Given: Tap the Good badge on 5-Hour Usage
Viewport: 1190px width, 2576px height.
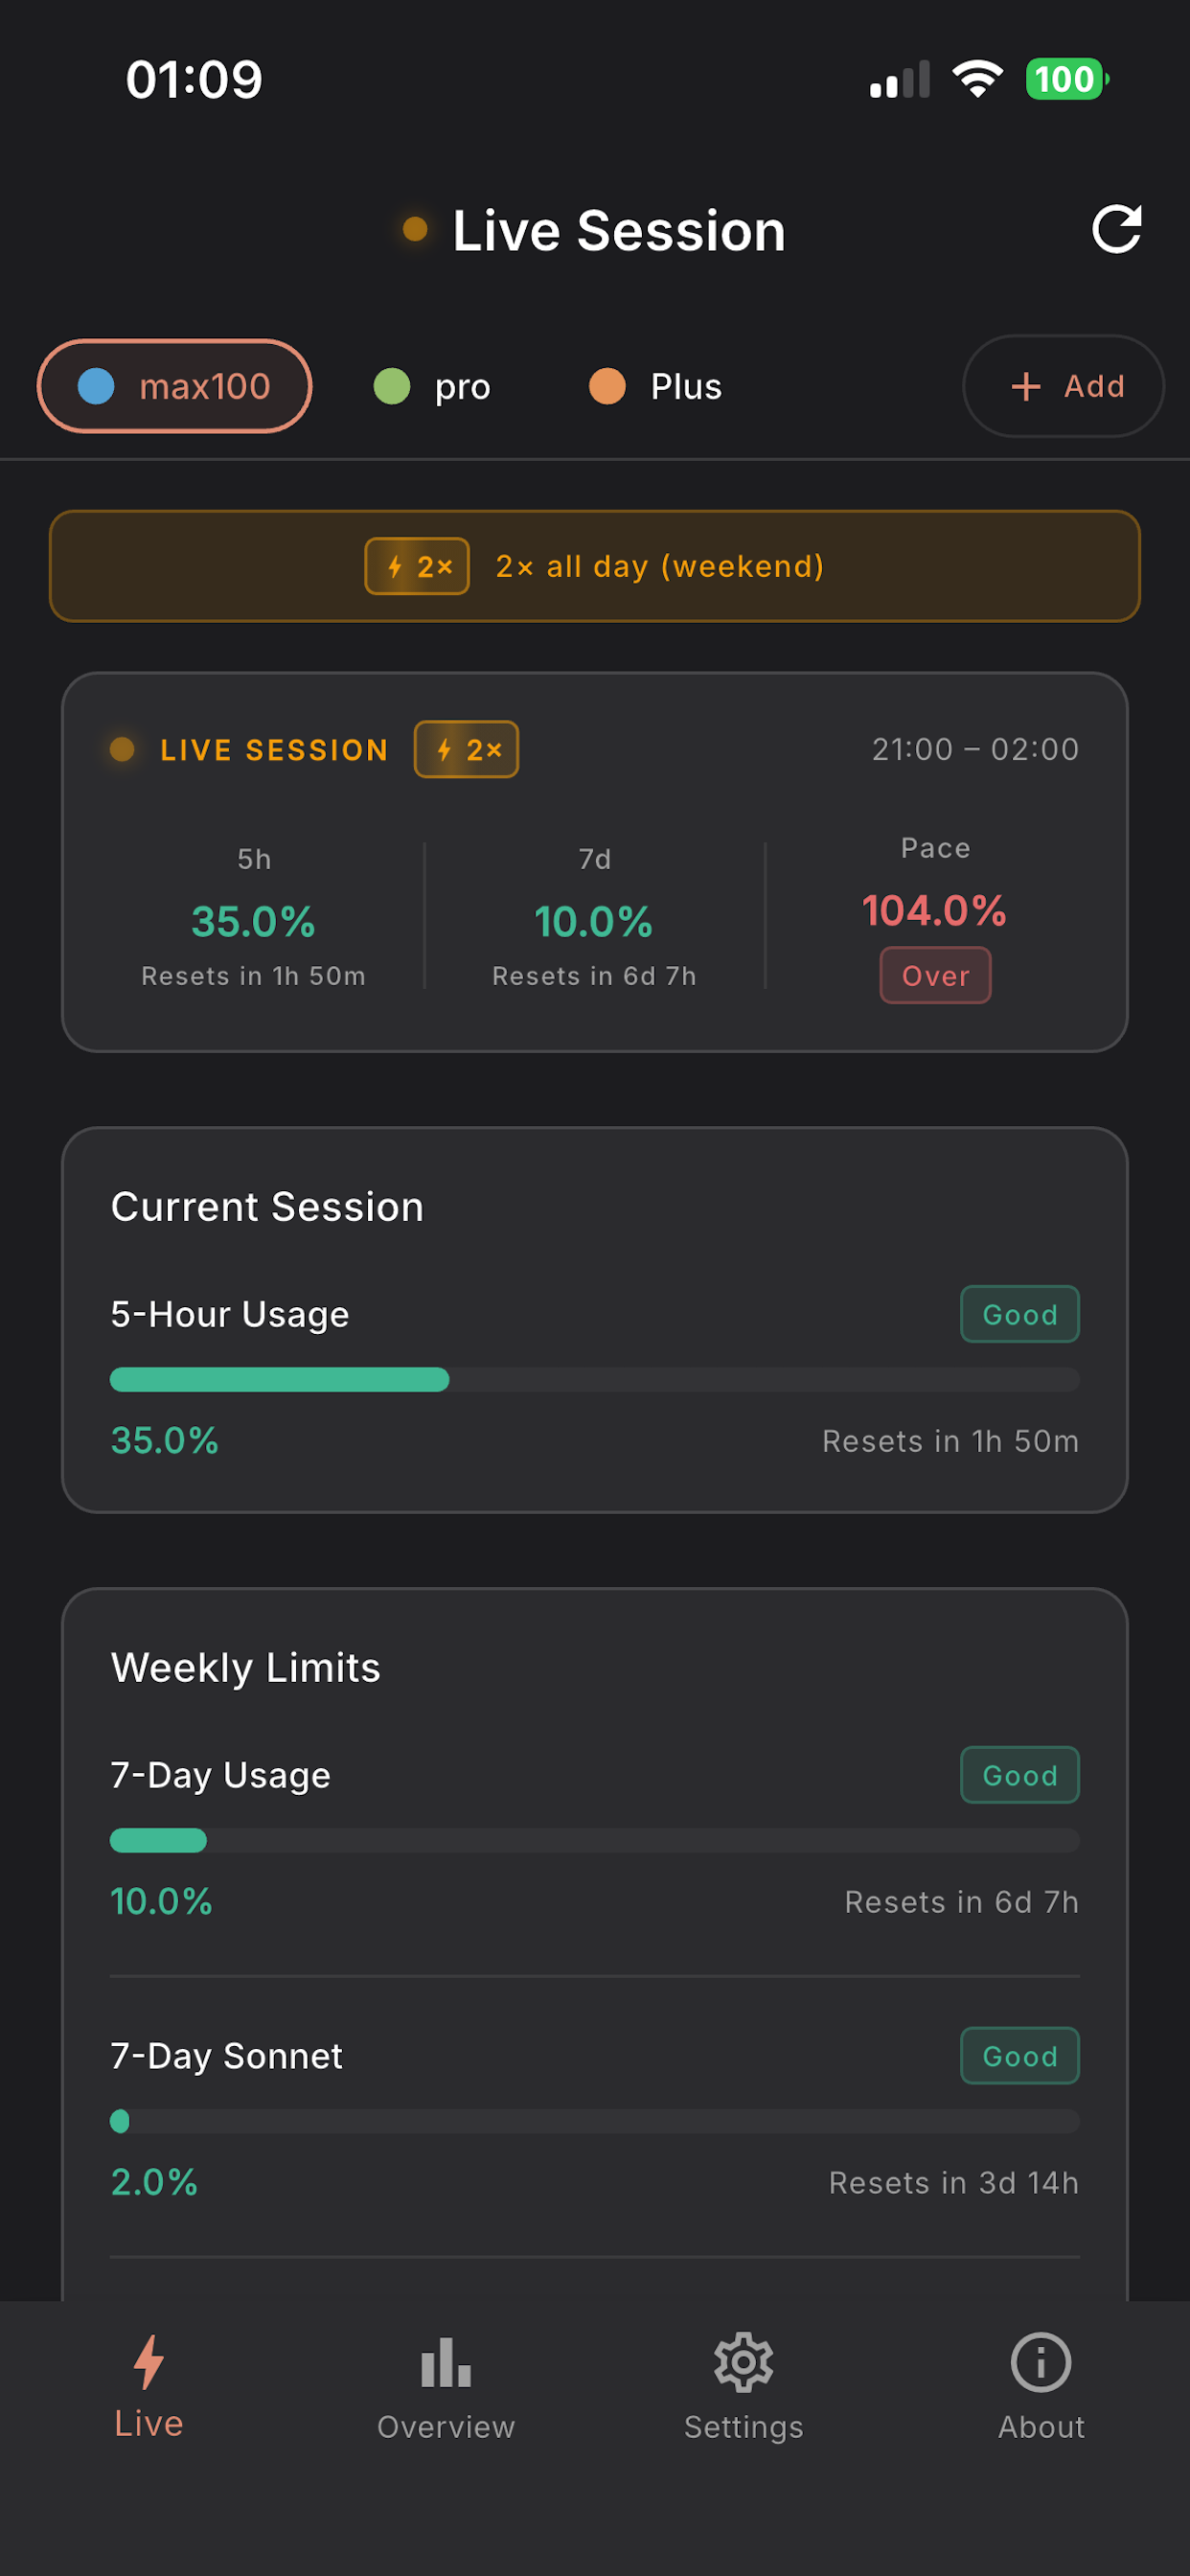Looking at the screenshot, I should click(x=1019, y=1314).
